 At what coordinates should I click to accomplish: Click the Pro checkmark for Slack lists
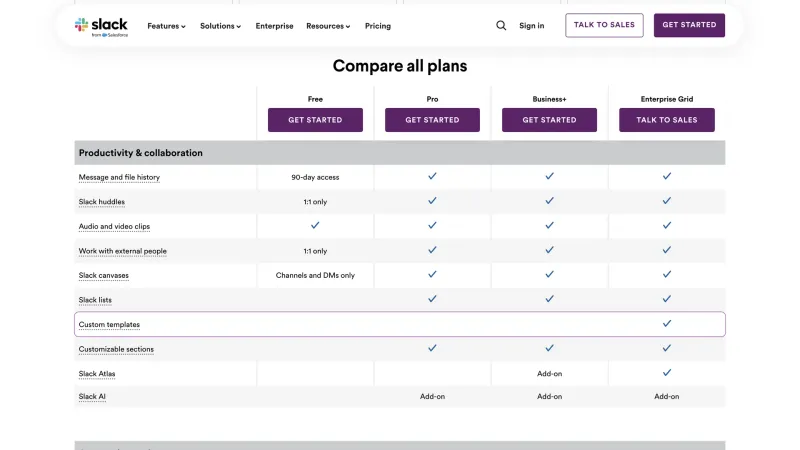[x=432, y=298]
